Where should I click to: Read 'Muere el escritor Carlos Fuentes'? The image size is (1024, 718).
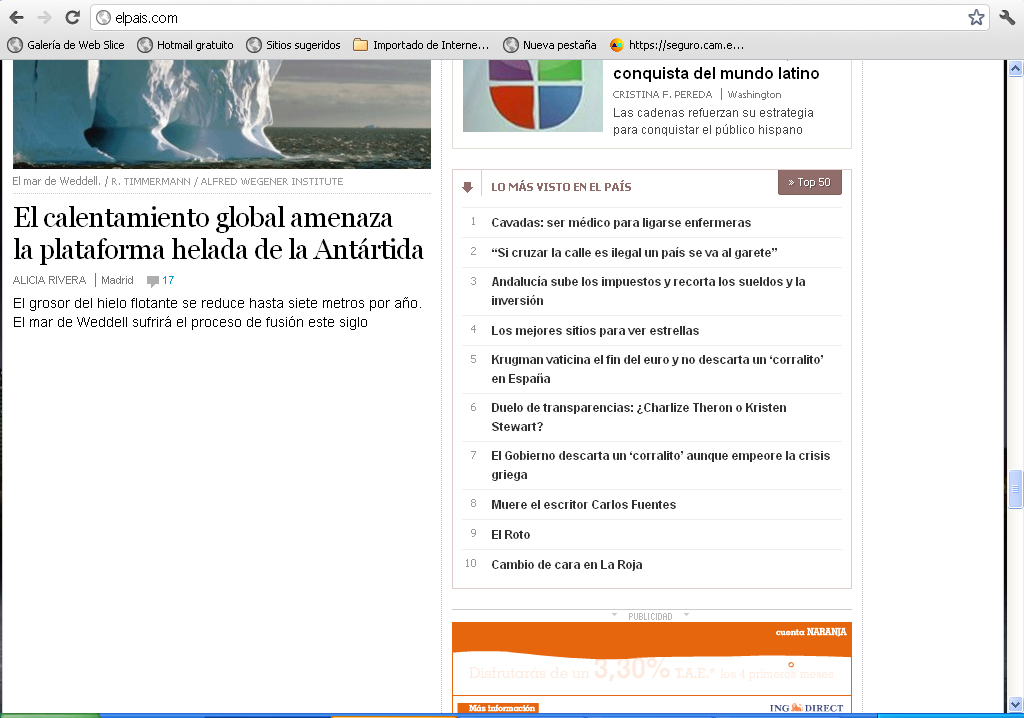tap(583, 505)
